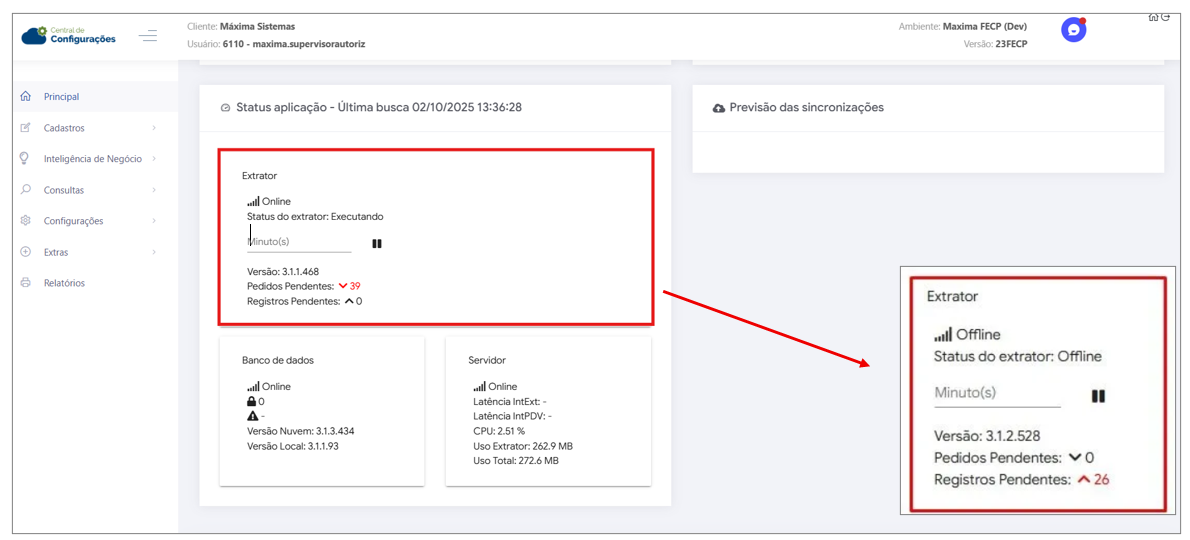Click the house icon beside Principal

(25, 96)
